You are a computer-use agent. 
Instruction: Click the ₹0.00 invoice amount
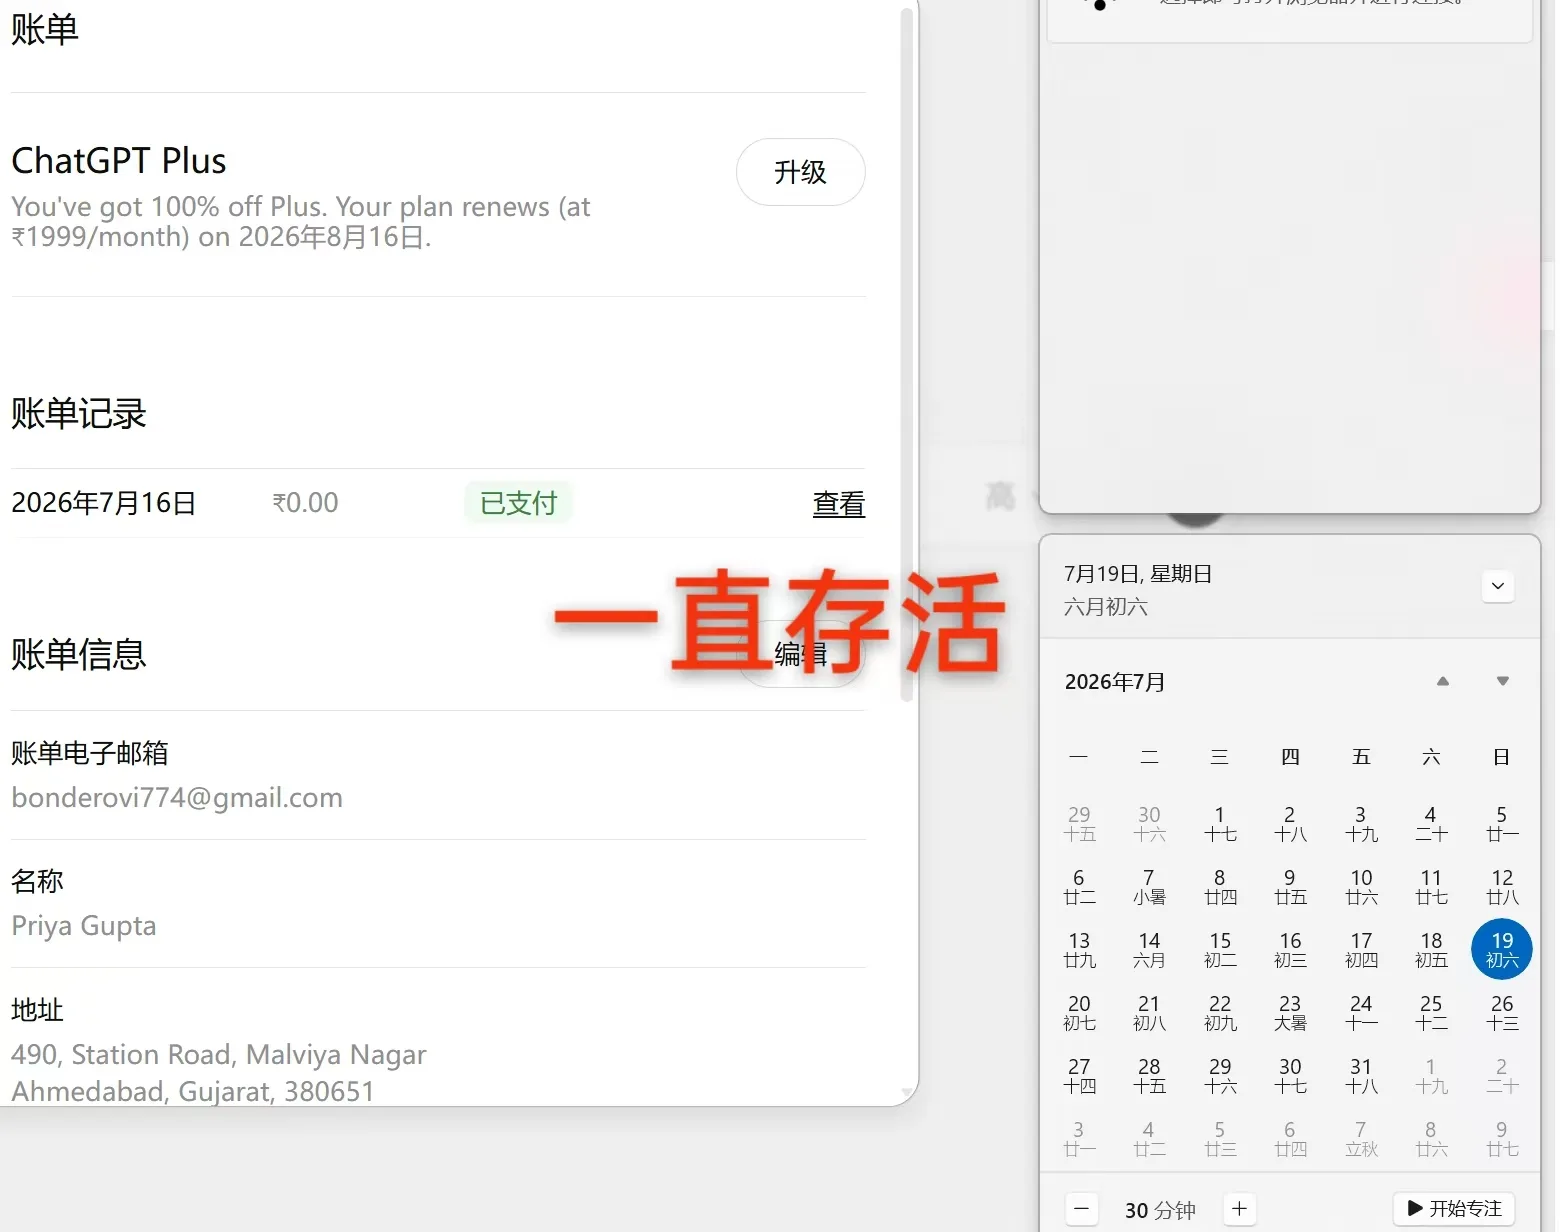306,503
